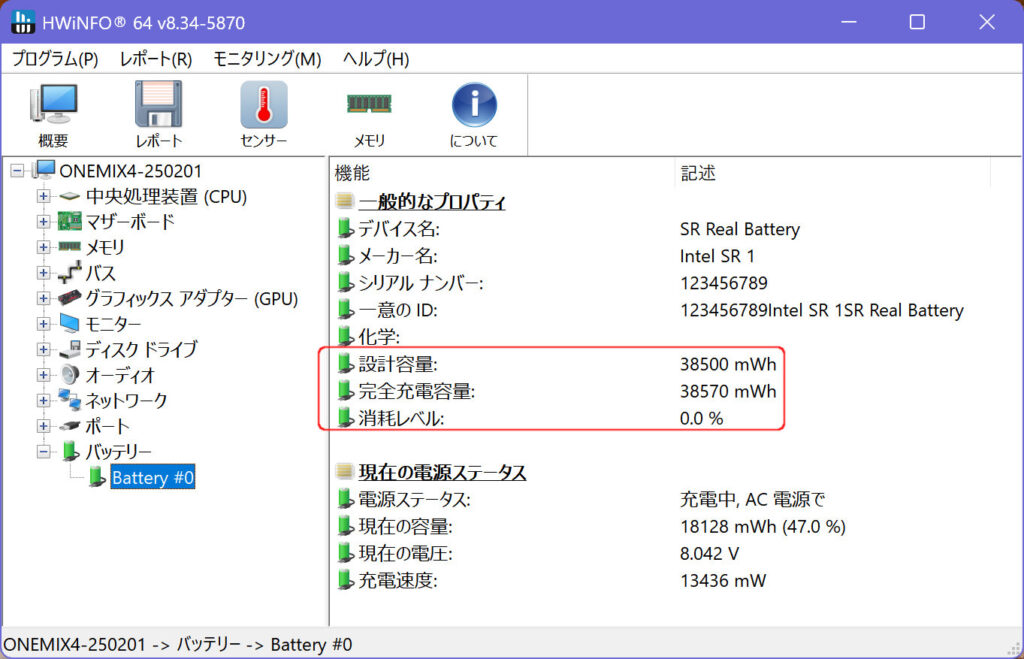Select the 充電速度 row in list
The height and width of the screenshot is (659, 1024).
398,580
